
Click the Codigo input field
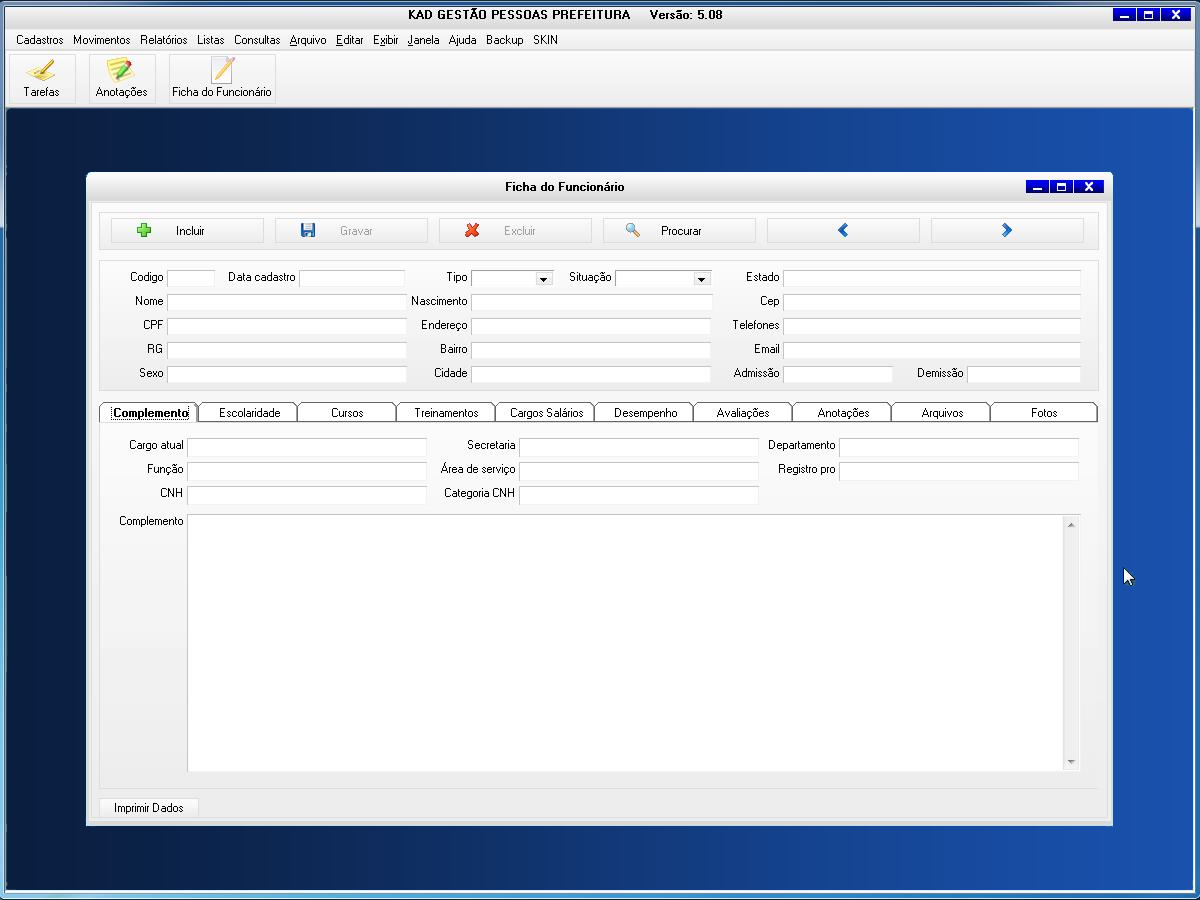tap(191, 278)
